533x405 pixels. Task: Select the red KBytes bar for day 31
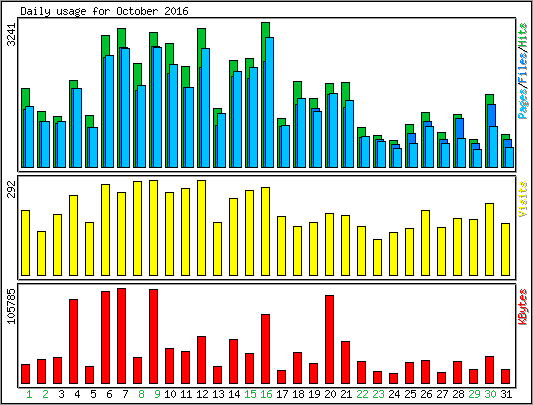click(x=505, y=376)
